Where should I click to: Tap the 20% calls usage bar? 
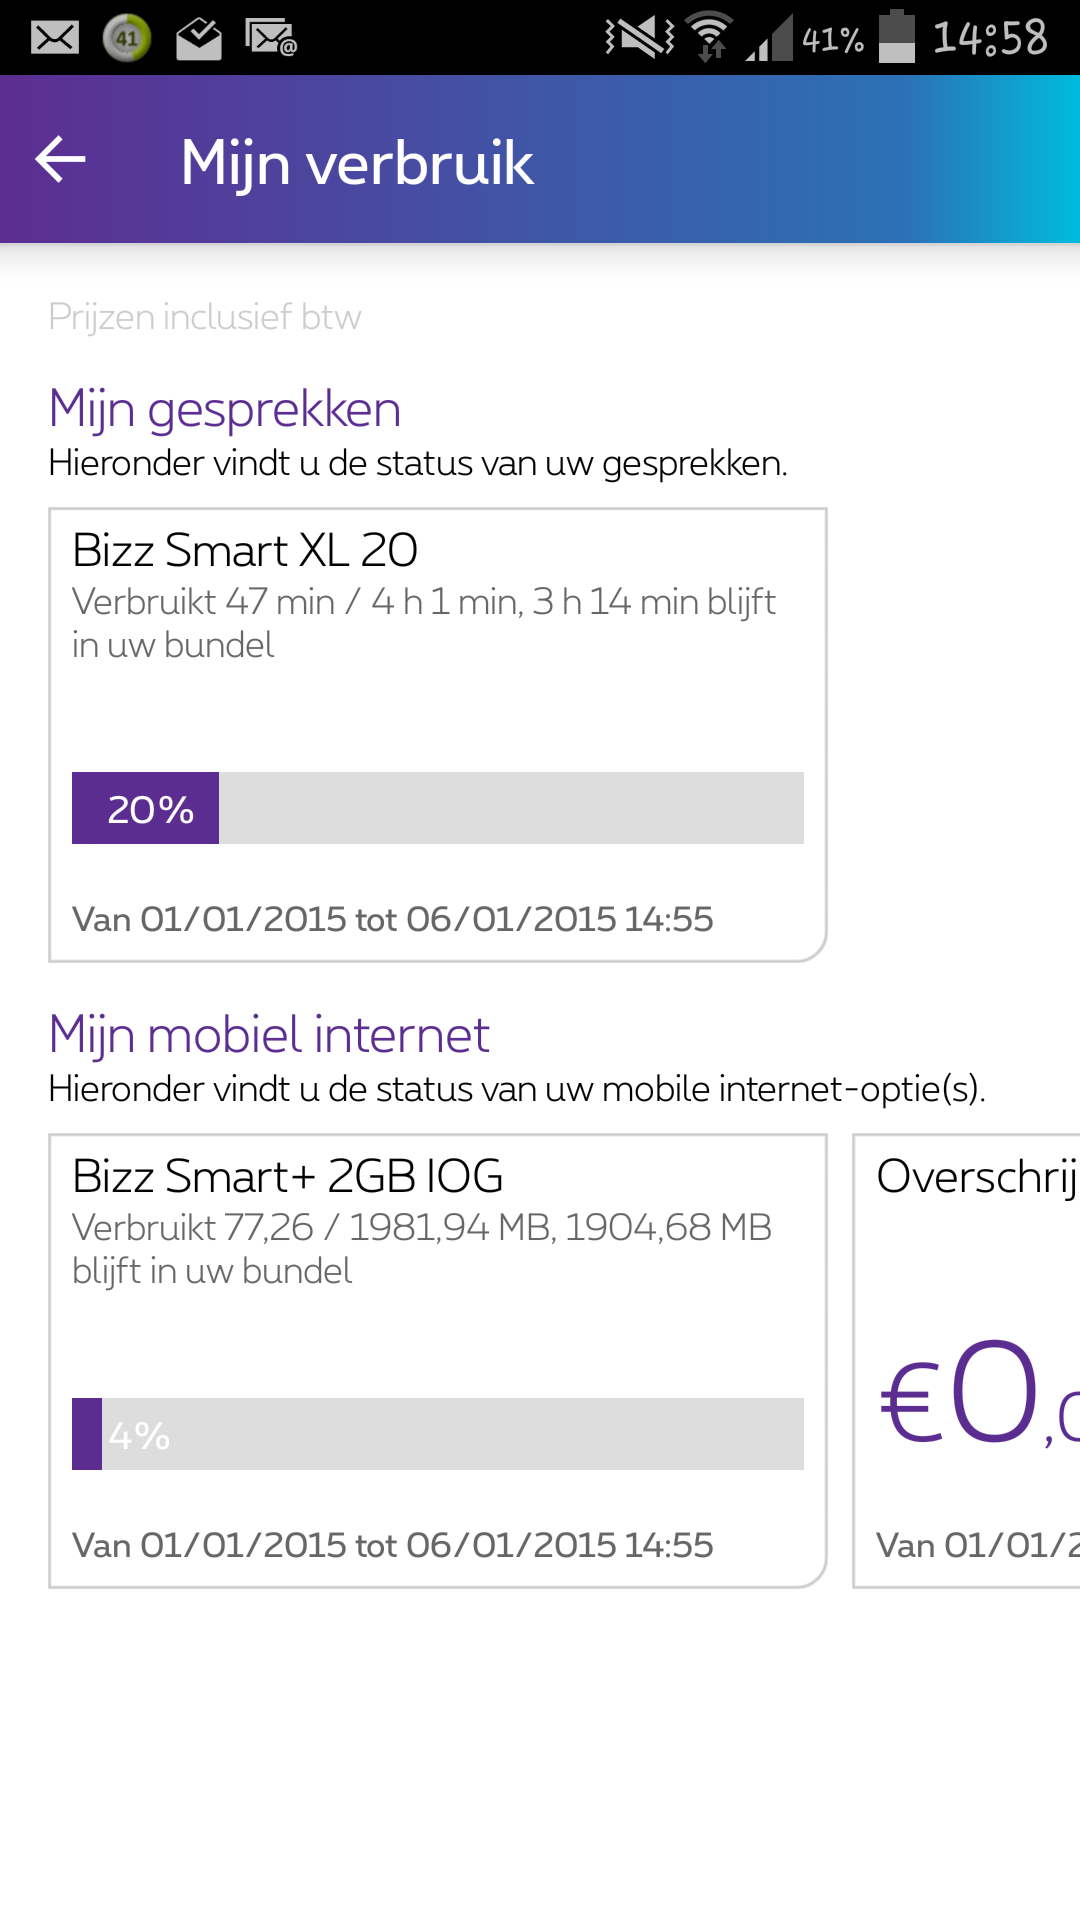pyautogui.click(x=437, y=808)
